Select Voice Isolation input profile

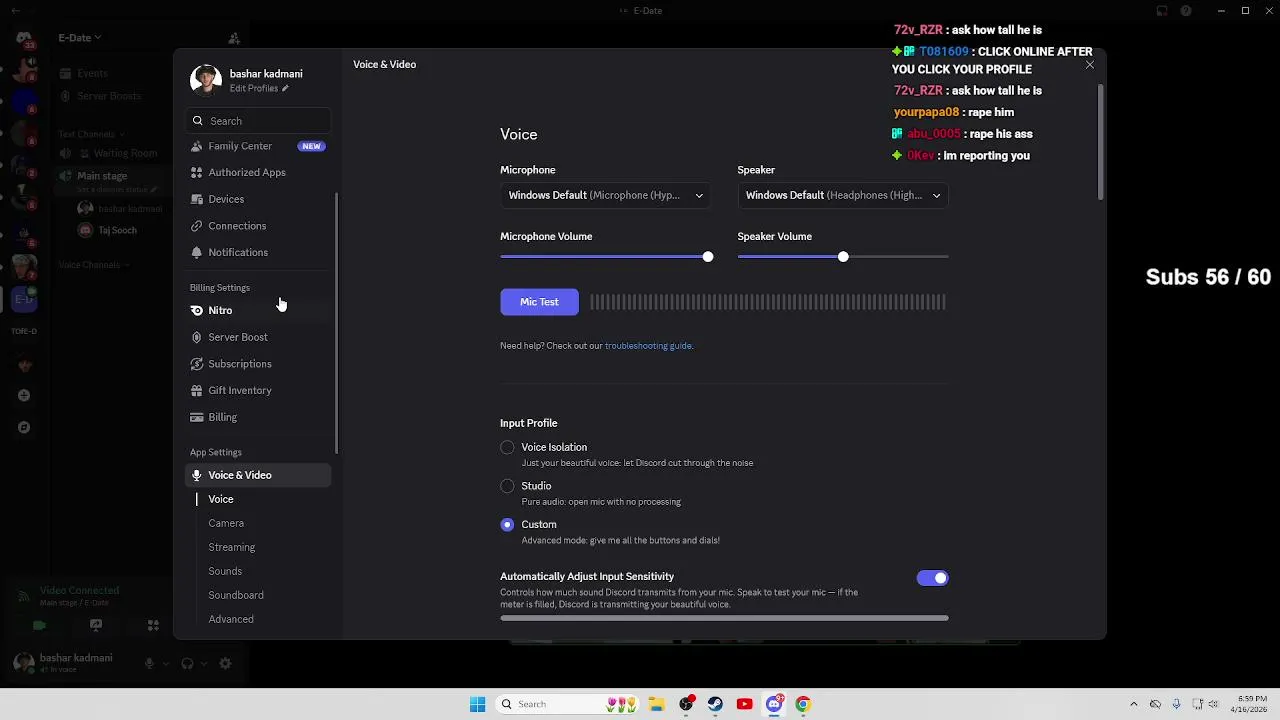[507, 447]
